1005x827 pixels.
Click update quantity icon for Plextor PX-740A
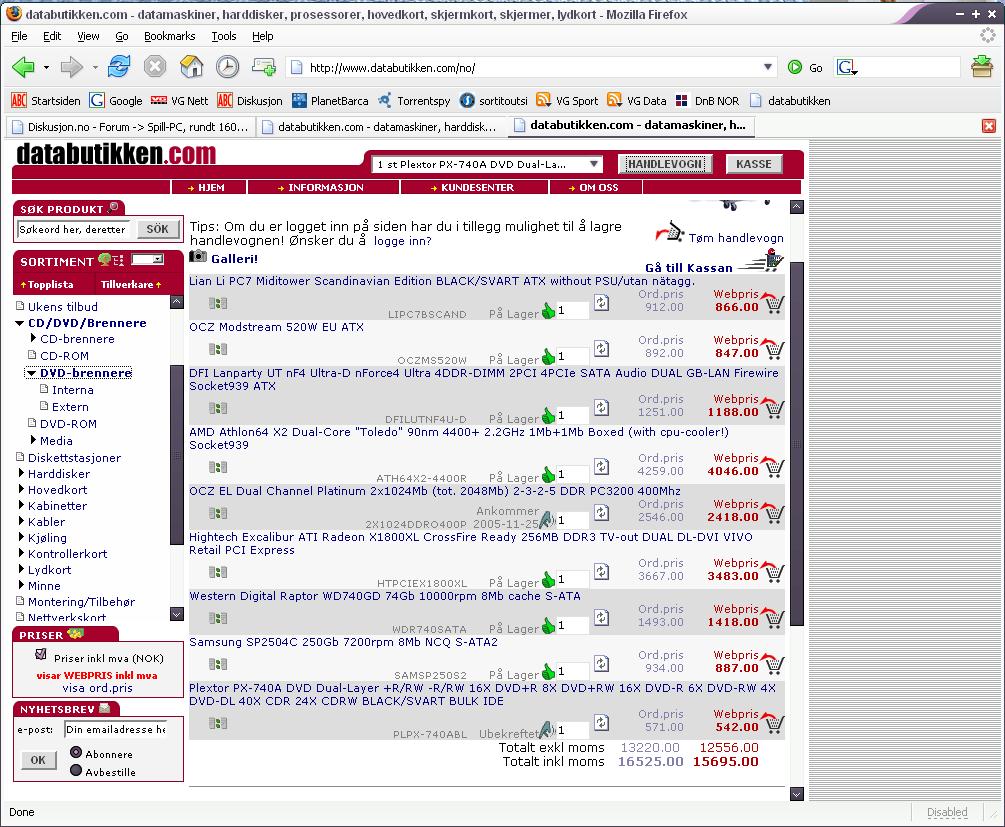pyautogui.click(x=601, y=723)
